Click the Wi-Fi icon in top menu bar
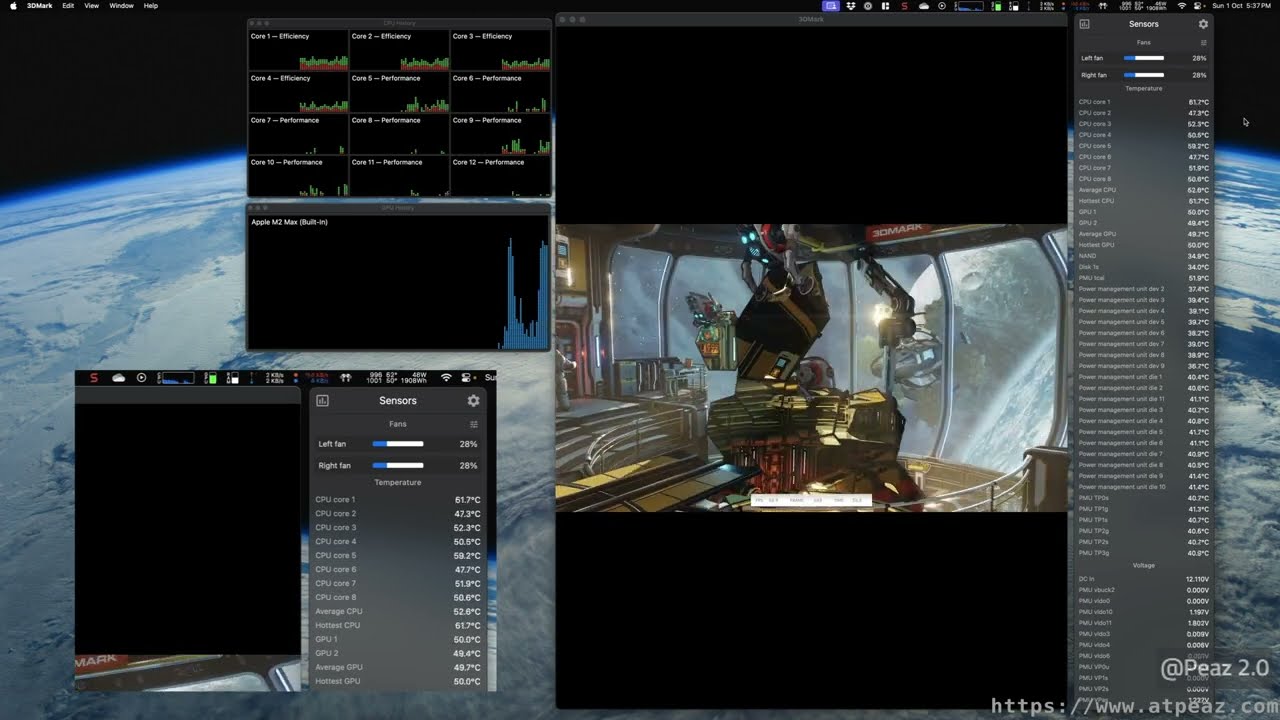The height and width of the screenshot is (720, 1280). coord(1182,6)
